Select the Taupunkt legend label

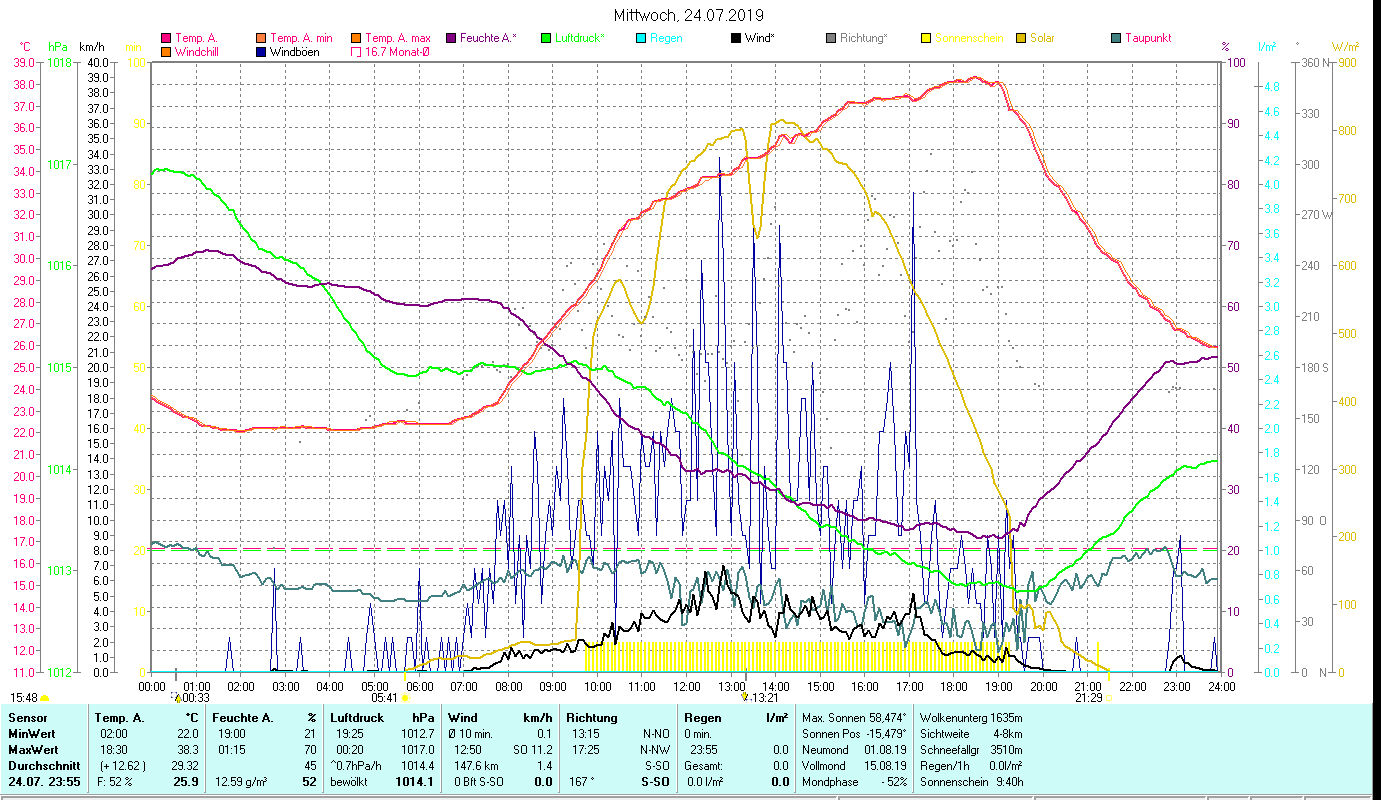tap(1147, 38)
